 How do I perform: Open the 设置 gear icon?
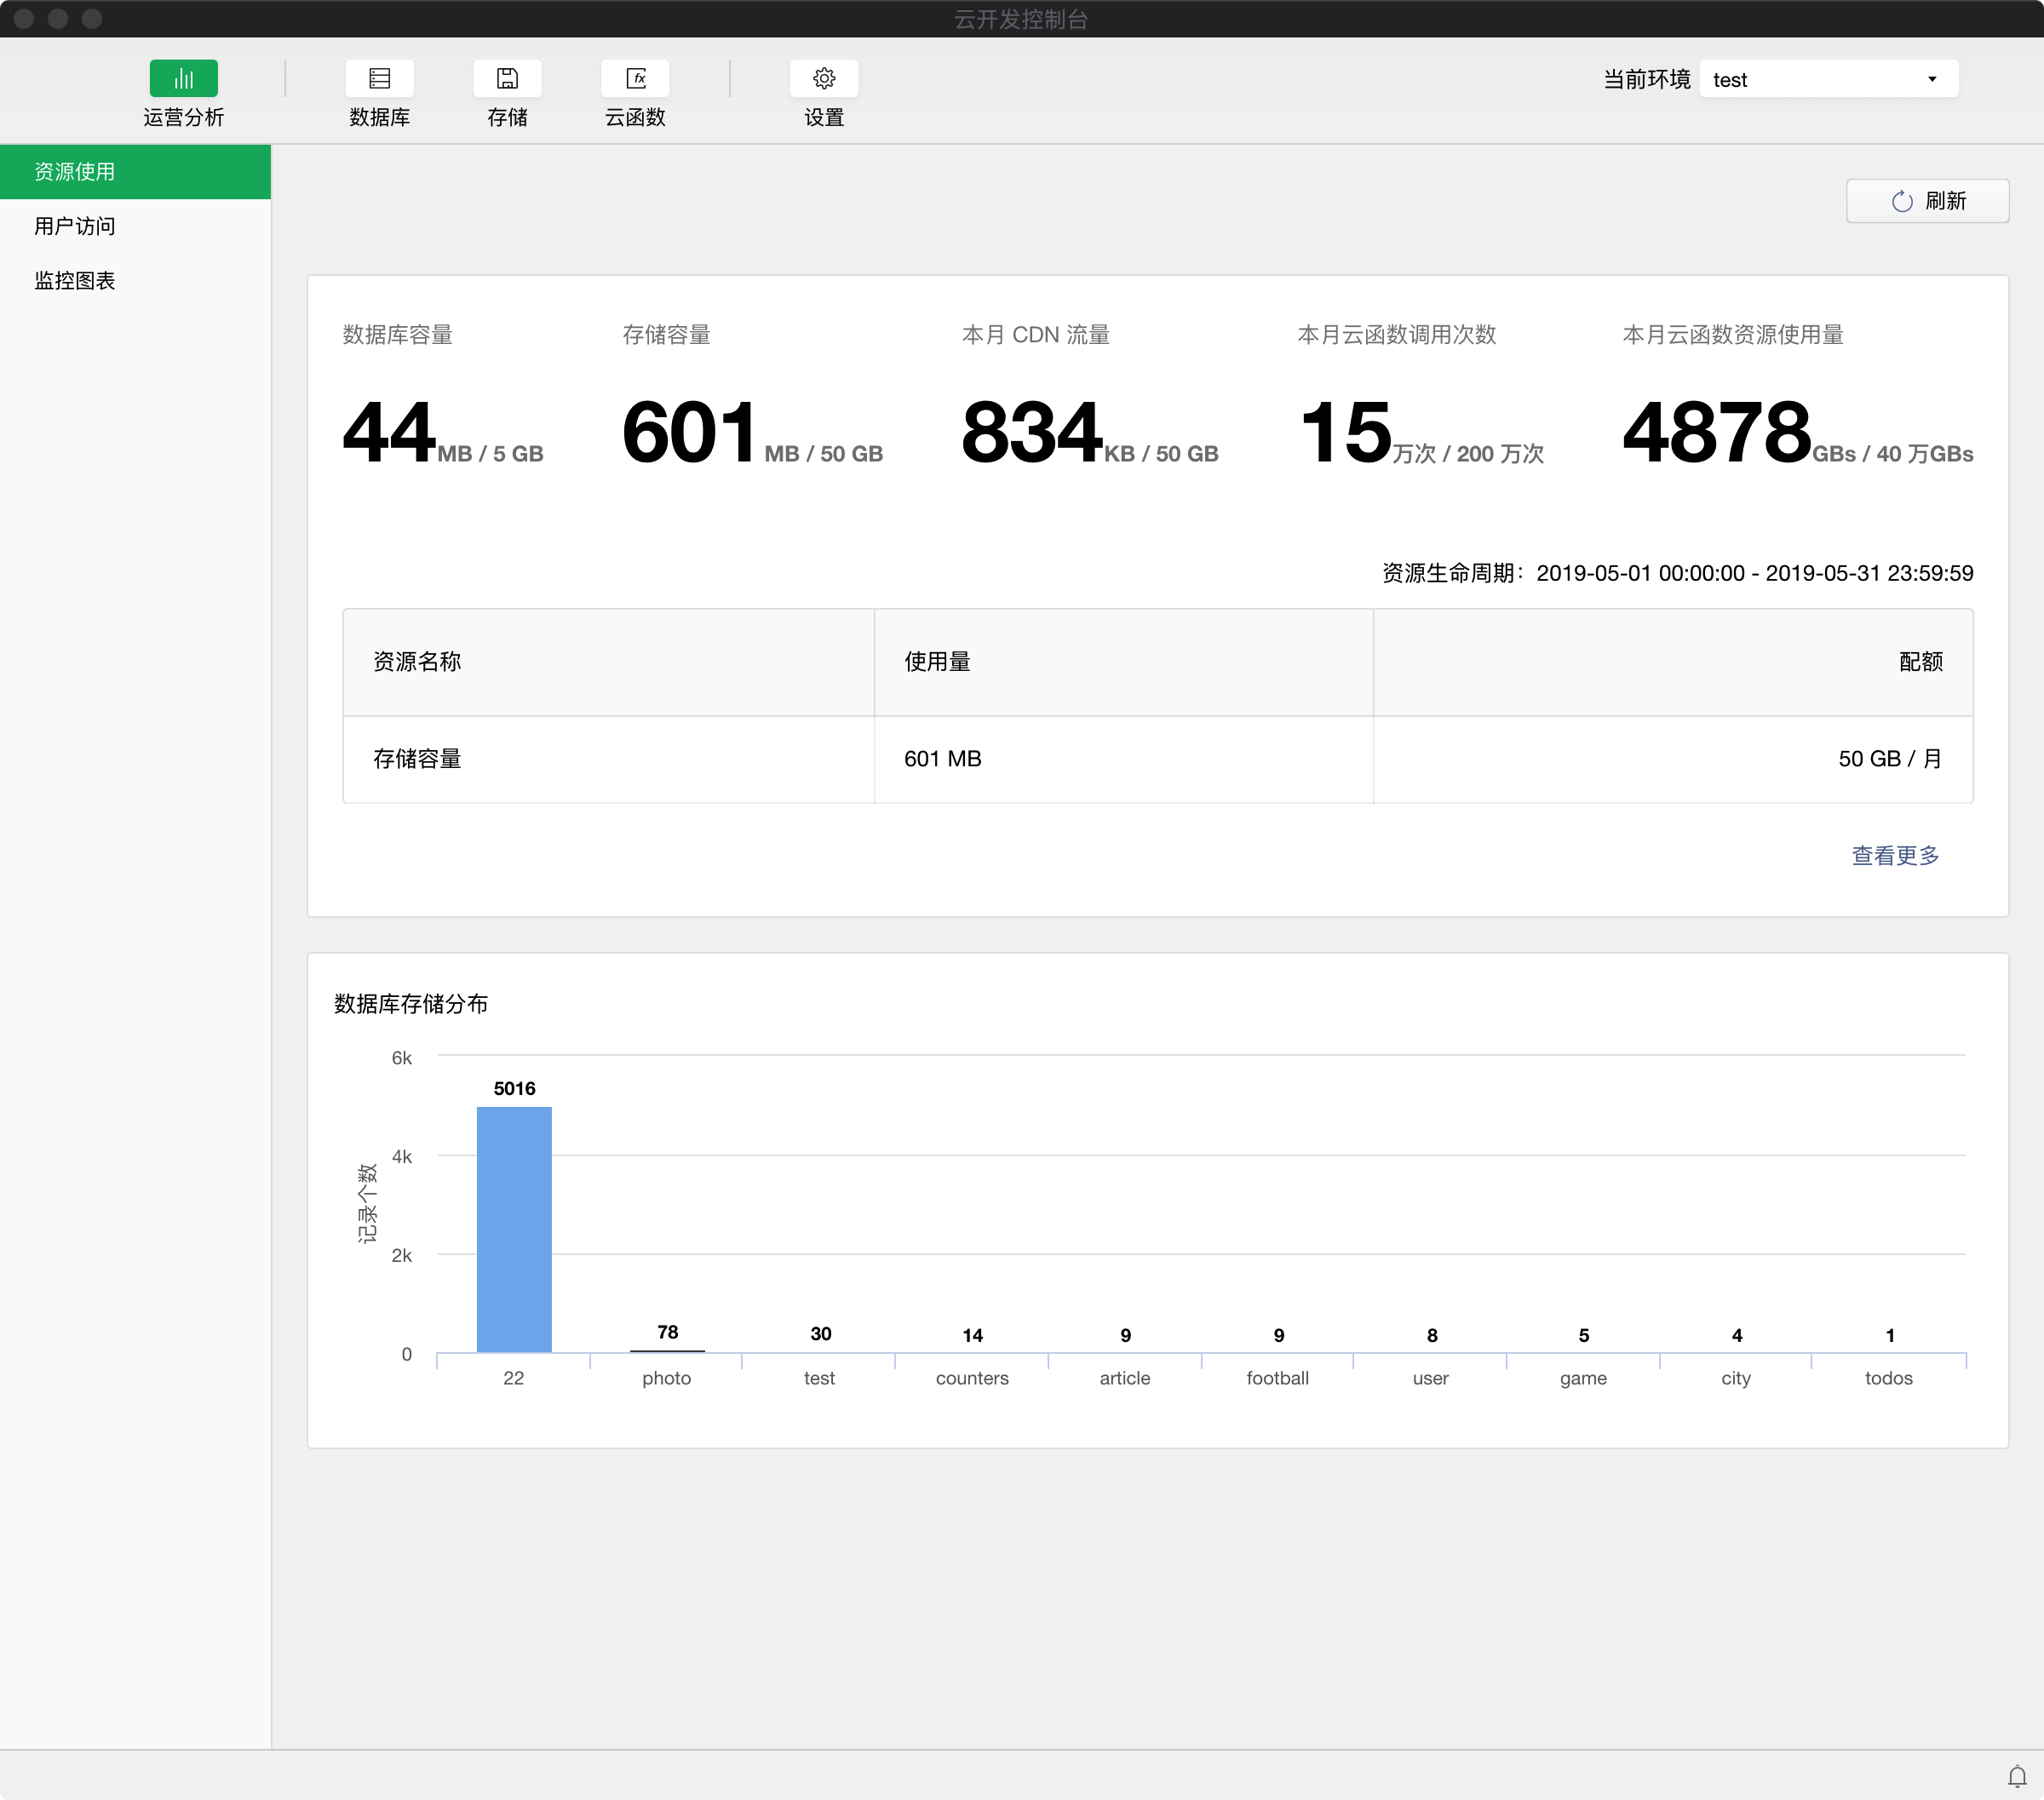(823, 78)
